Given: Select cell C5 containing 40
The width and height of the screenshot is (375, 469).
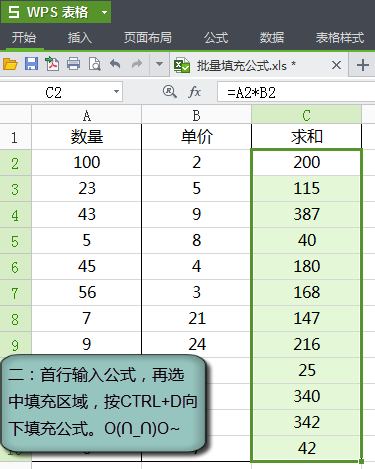Looking at the screenshot, I should coord(306,241).
